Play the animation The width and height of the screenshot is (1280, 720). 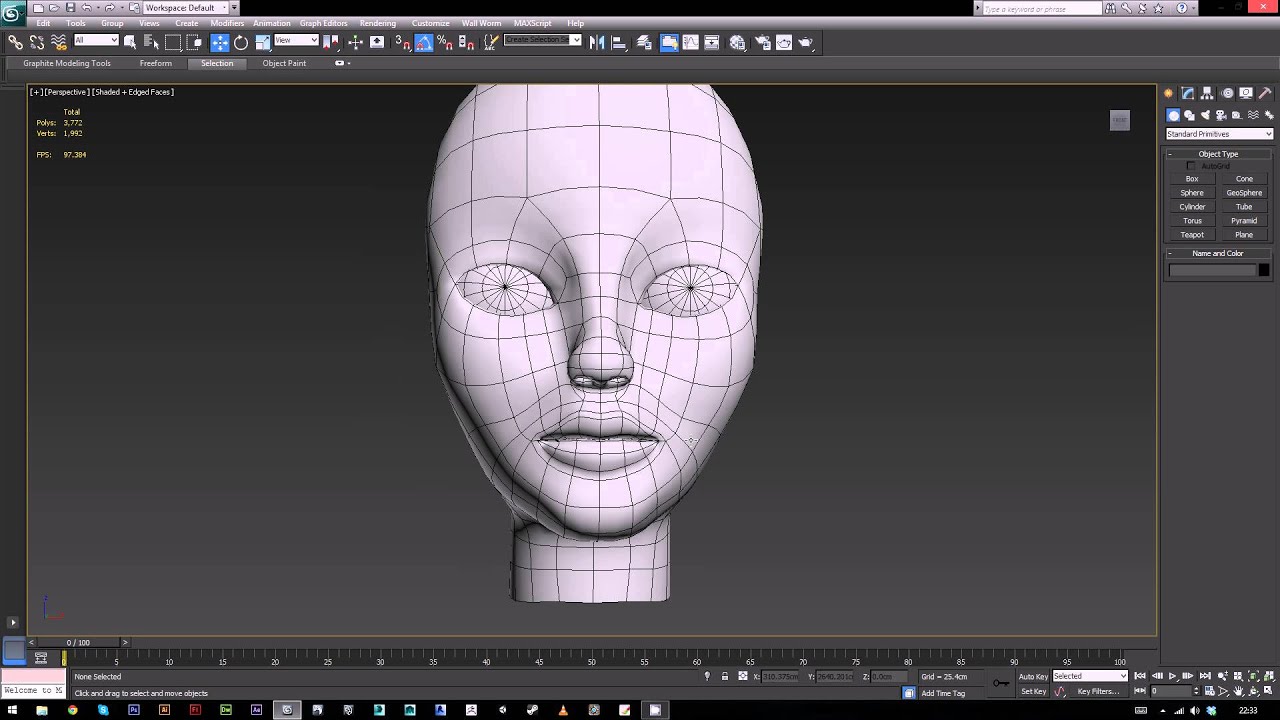click(x=1173, y=676)
